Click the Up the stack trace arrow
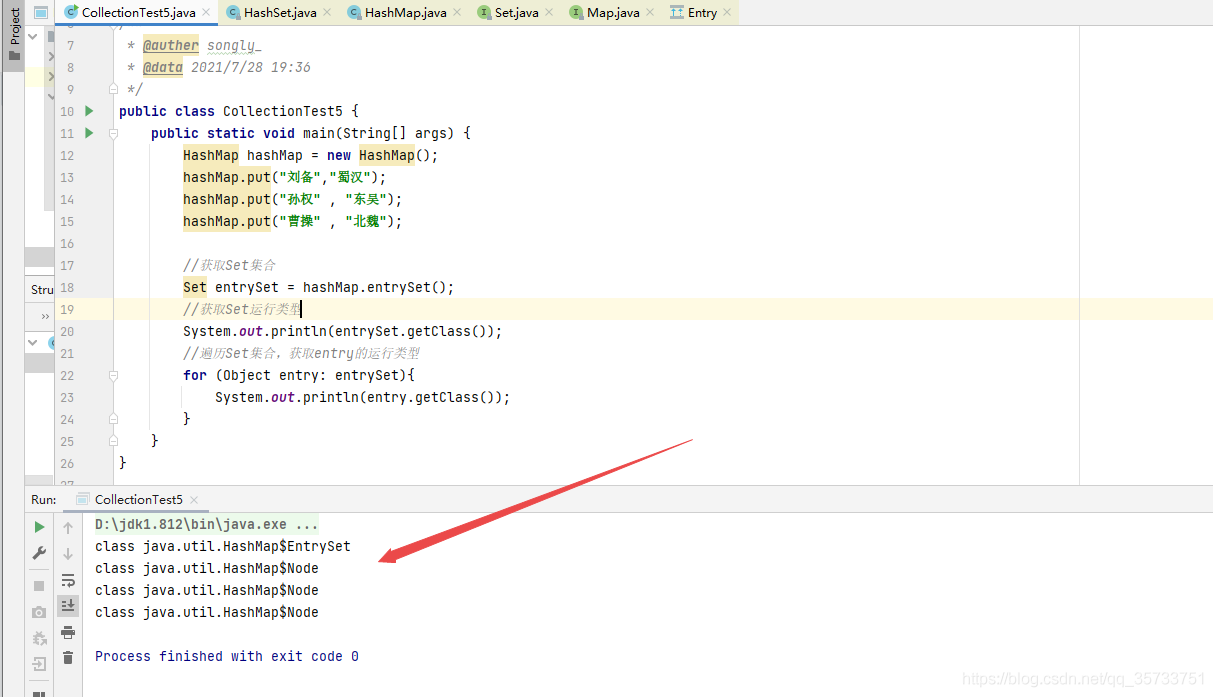Image resolution: width=1213 pixels, height=697 pixels. pos(68,527)
